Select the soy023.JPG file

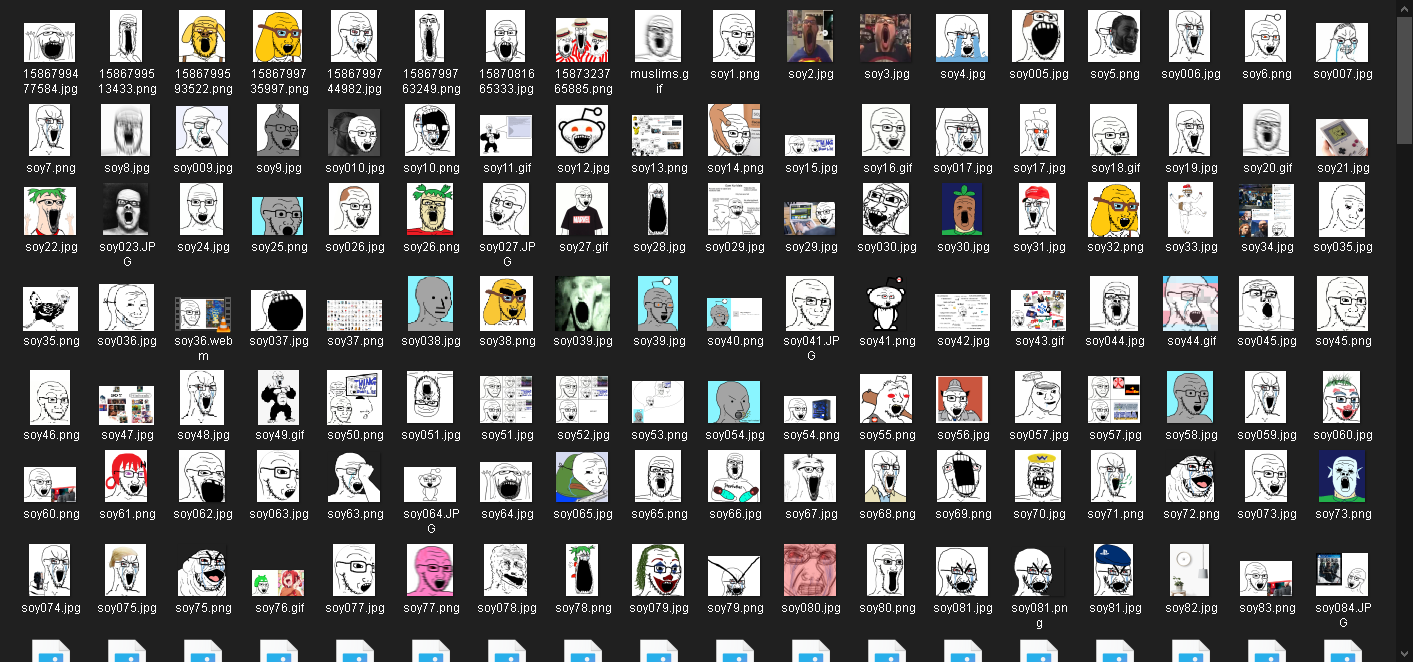point(126,210)
